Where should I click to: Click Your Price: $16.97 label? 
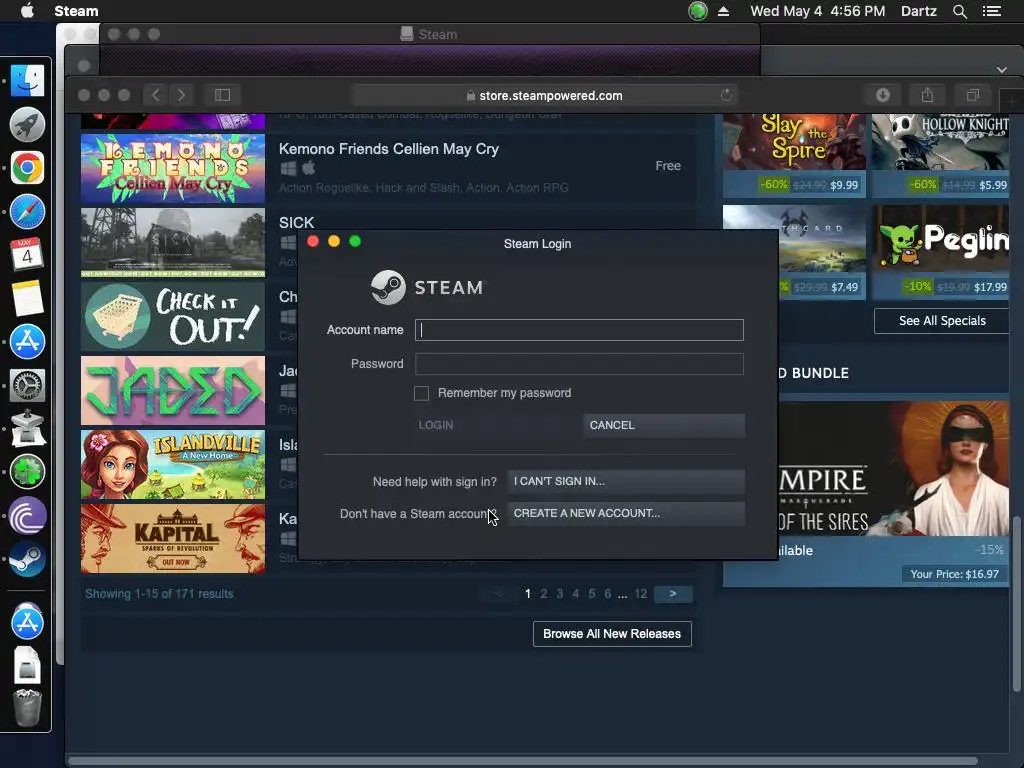(954, 574)
